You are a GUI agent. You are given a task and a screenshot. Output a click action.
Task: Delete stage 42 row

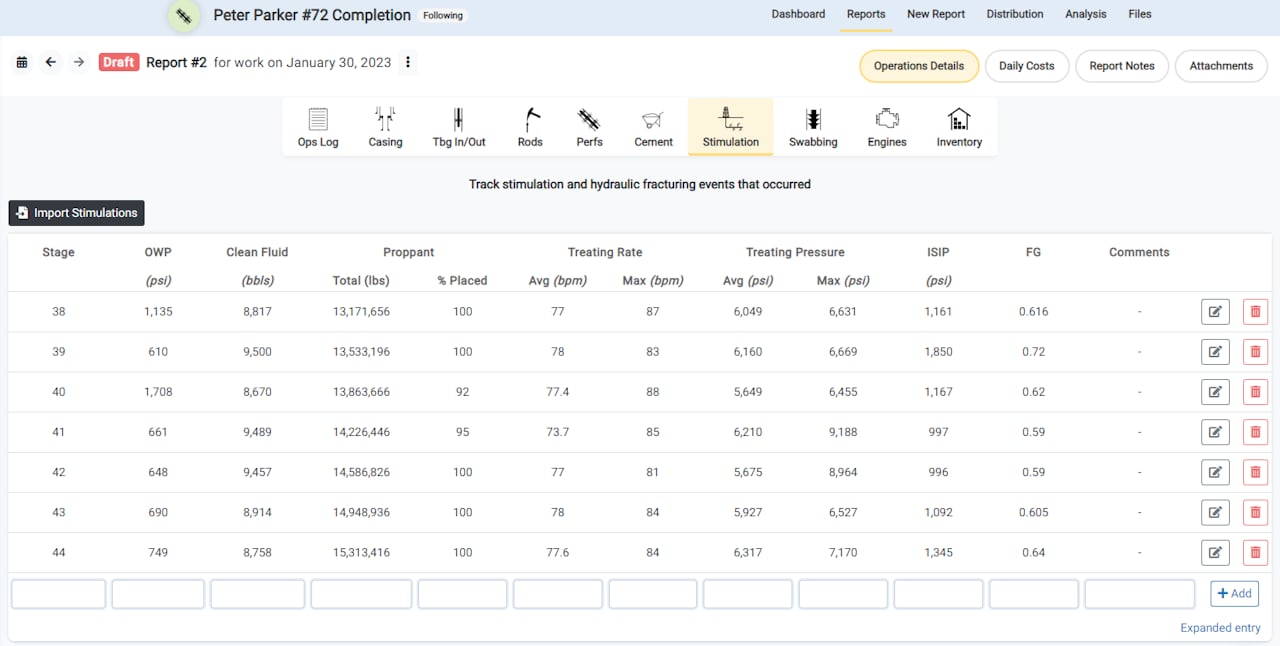[x=1255, y=472]
